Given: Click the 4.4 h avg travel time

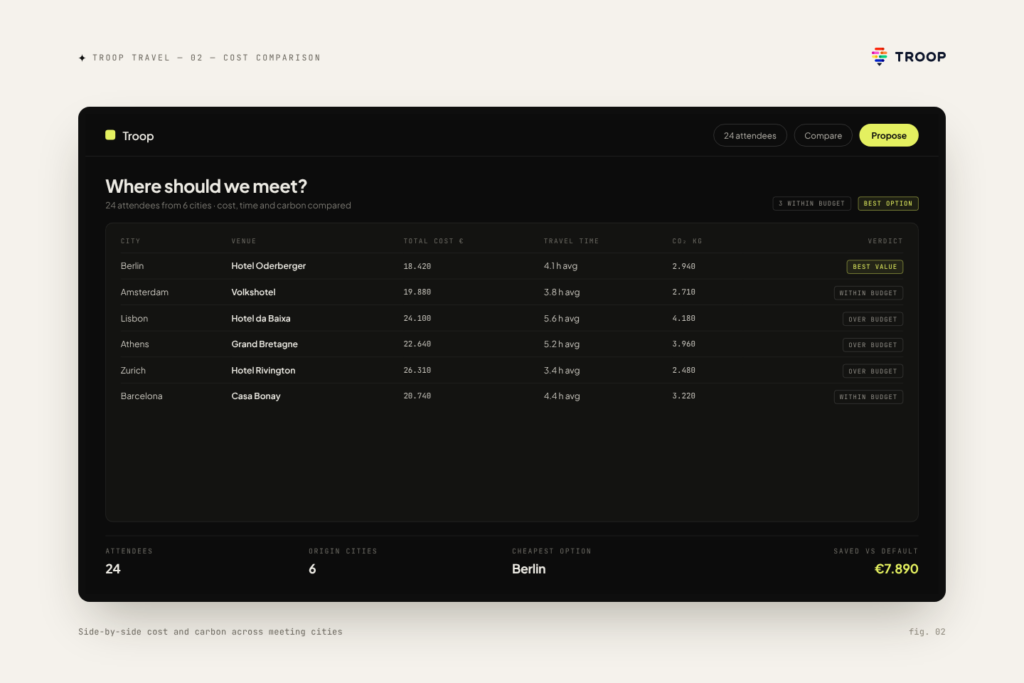Looking at the screenshot, I should point(562,396).
